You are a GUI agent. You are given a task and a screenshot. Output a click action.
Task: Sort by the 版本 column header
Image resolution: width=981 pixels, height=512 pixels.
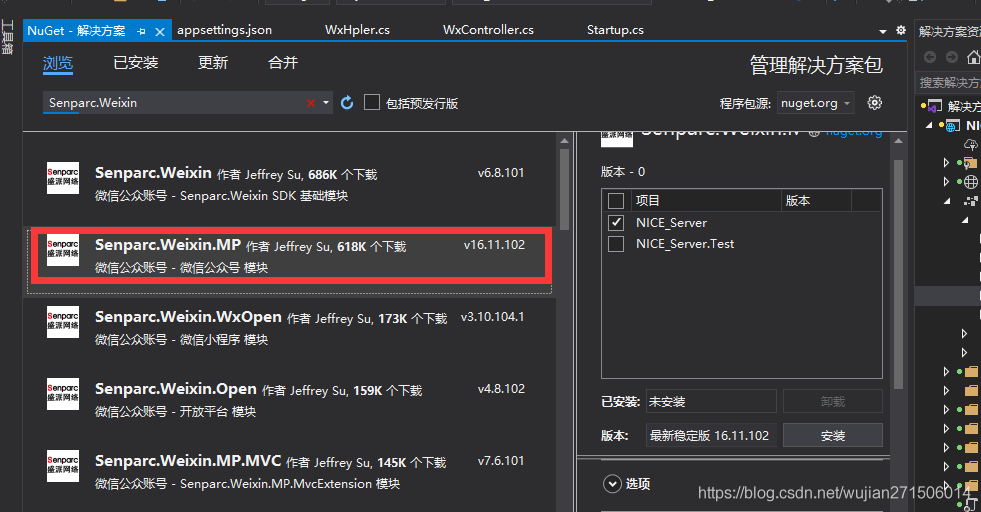click(x=816, y=201)
